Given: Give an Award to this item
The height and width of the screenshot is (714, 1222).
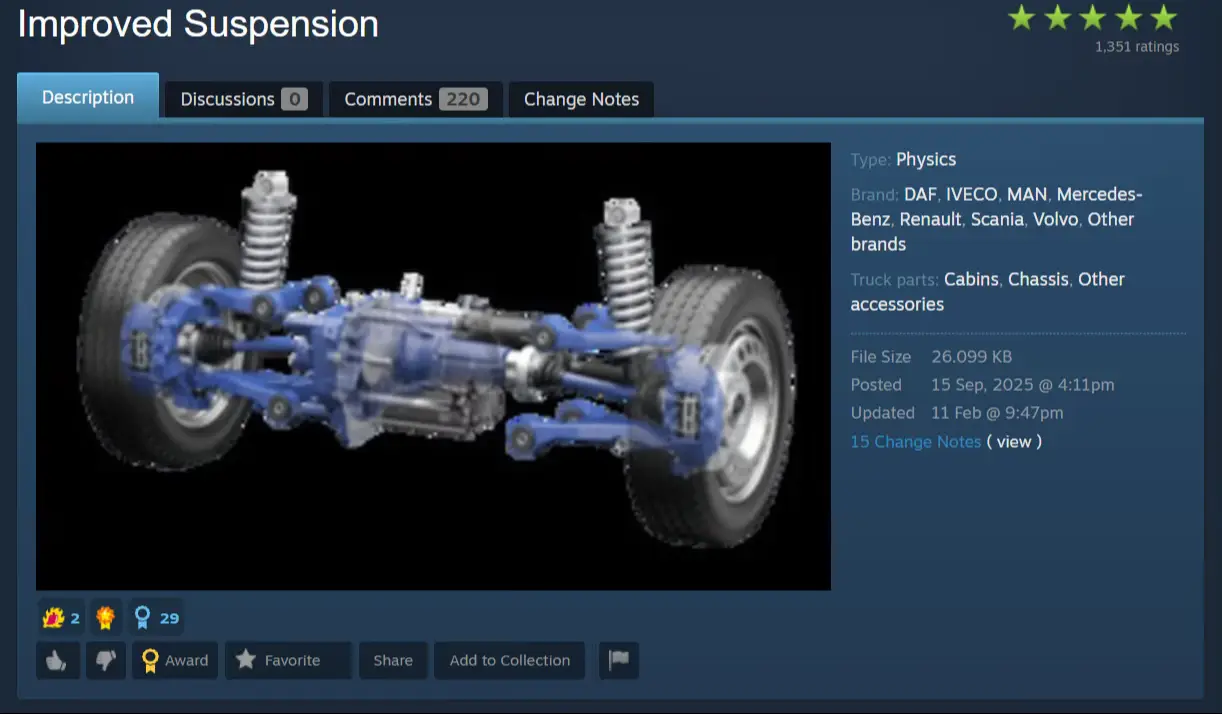Looking at the screenshot, I should tap(175, 660).
